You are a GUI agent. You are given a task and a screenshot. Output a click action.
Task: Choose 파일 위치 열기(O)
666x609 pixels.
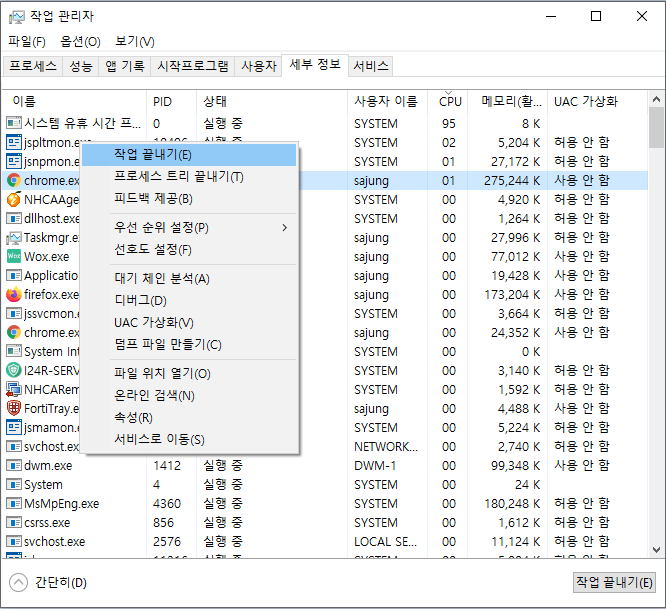(189, 374)
